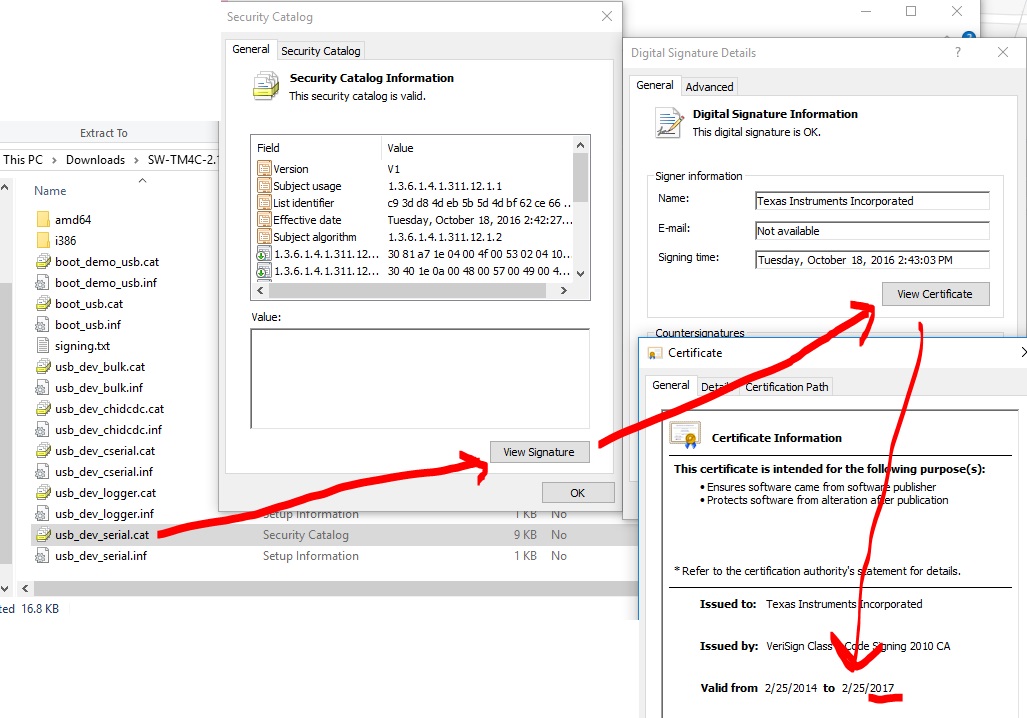Select the Subject usage field icon
Viewport: 1027px width, 718px height.
coord(264,185)
